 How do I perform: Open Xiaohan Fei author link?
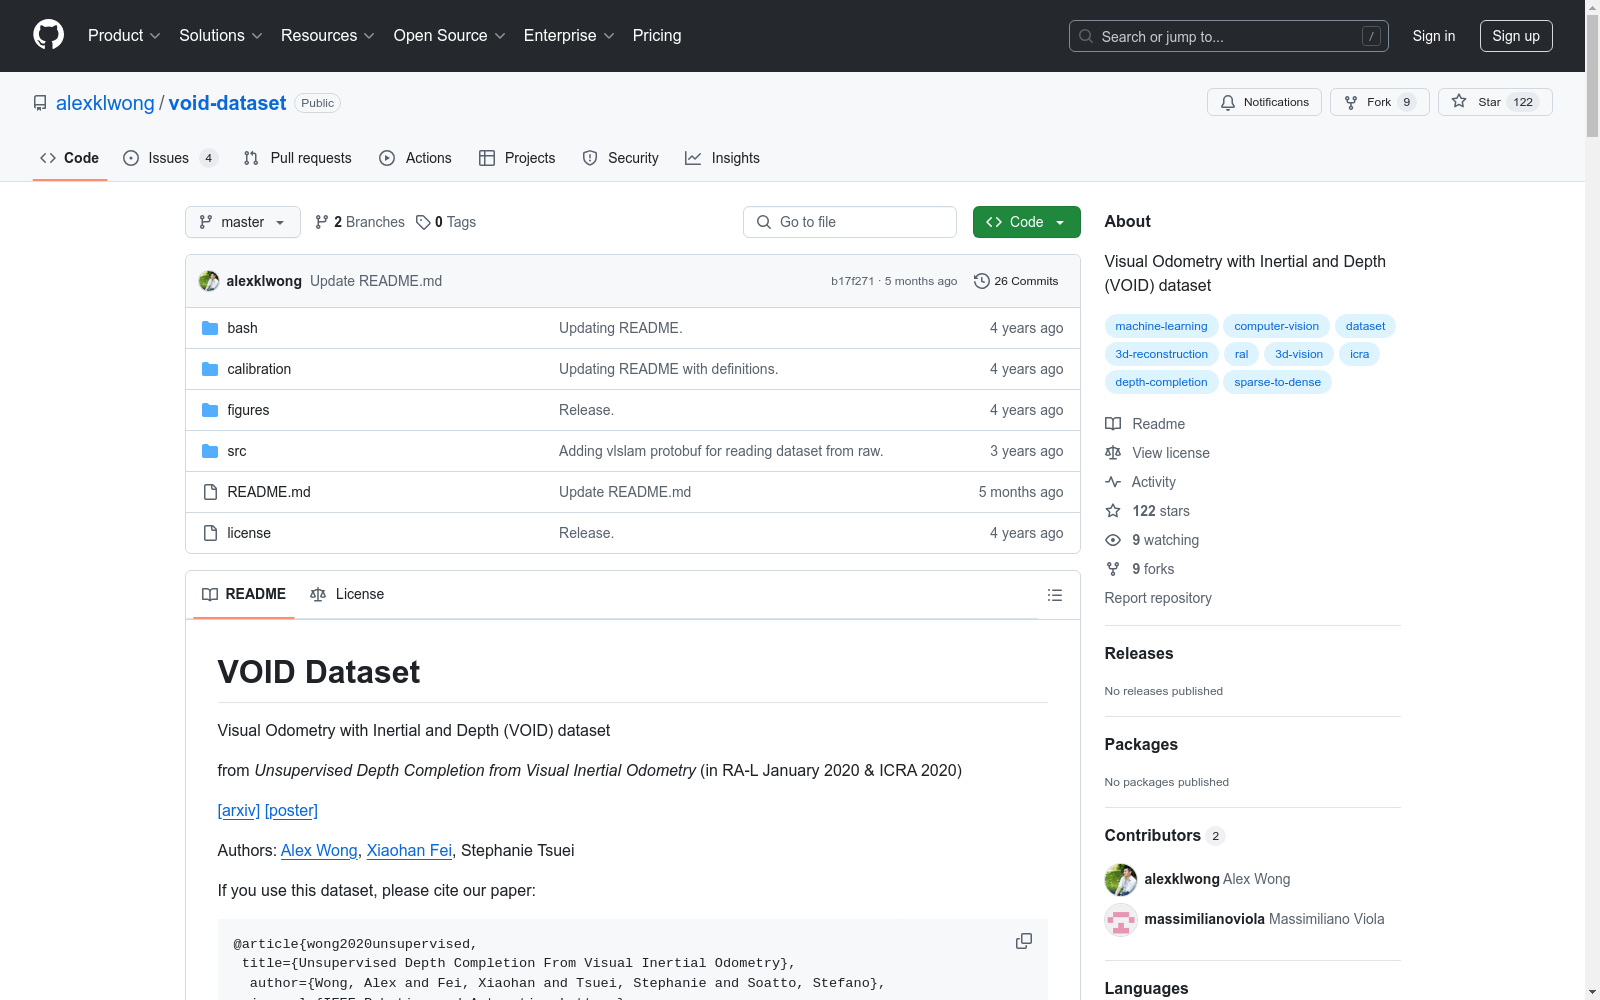click(409, 850)
